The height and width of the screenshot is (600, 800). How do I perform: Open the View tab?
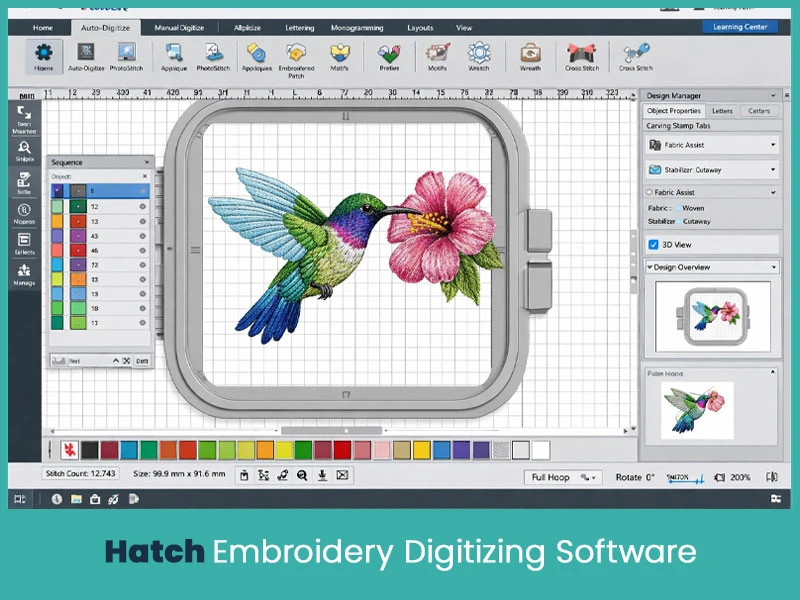tap(464, 28)
